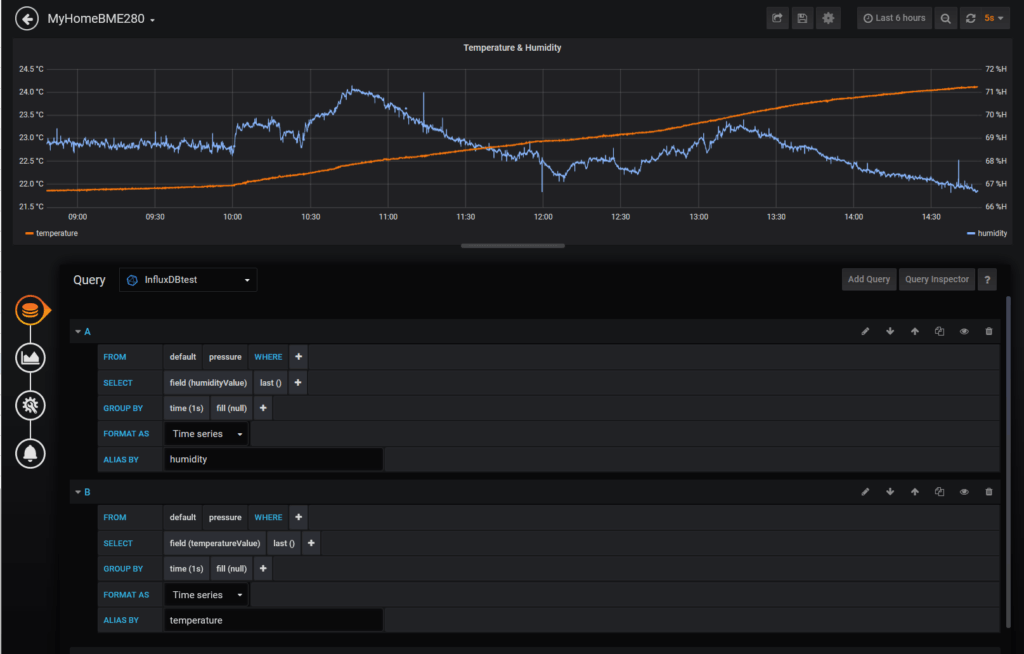This screenshot has width=1024, height=654.
Task: Open the Query Inspector
Action: pyautogui.click(x=936, y=280)
